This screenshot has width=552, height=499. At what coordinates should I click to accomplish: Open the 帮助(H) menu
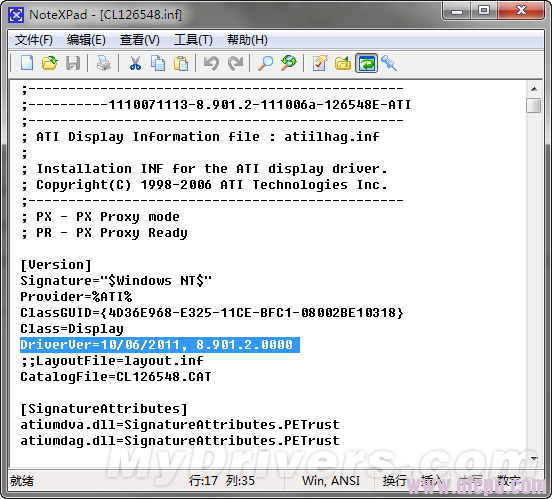[247, 40]
